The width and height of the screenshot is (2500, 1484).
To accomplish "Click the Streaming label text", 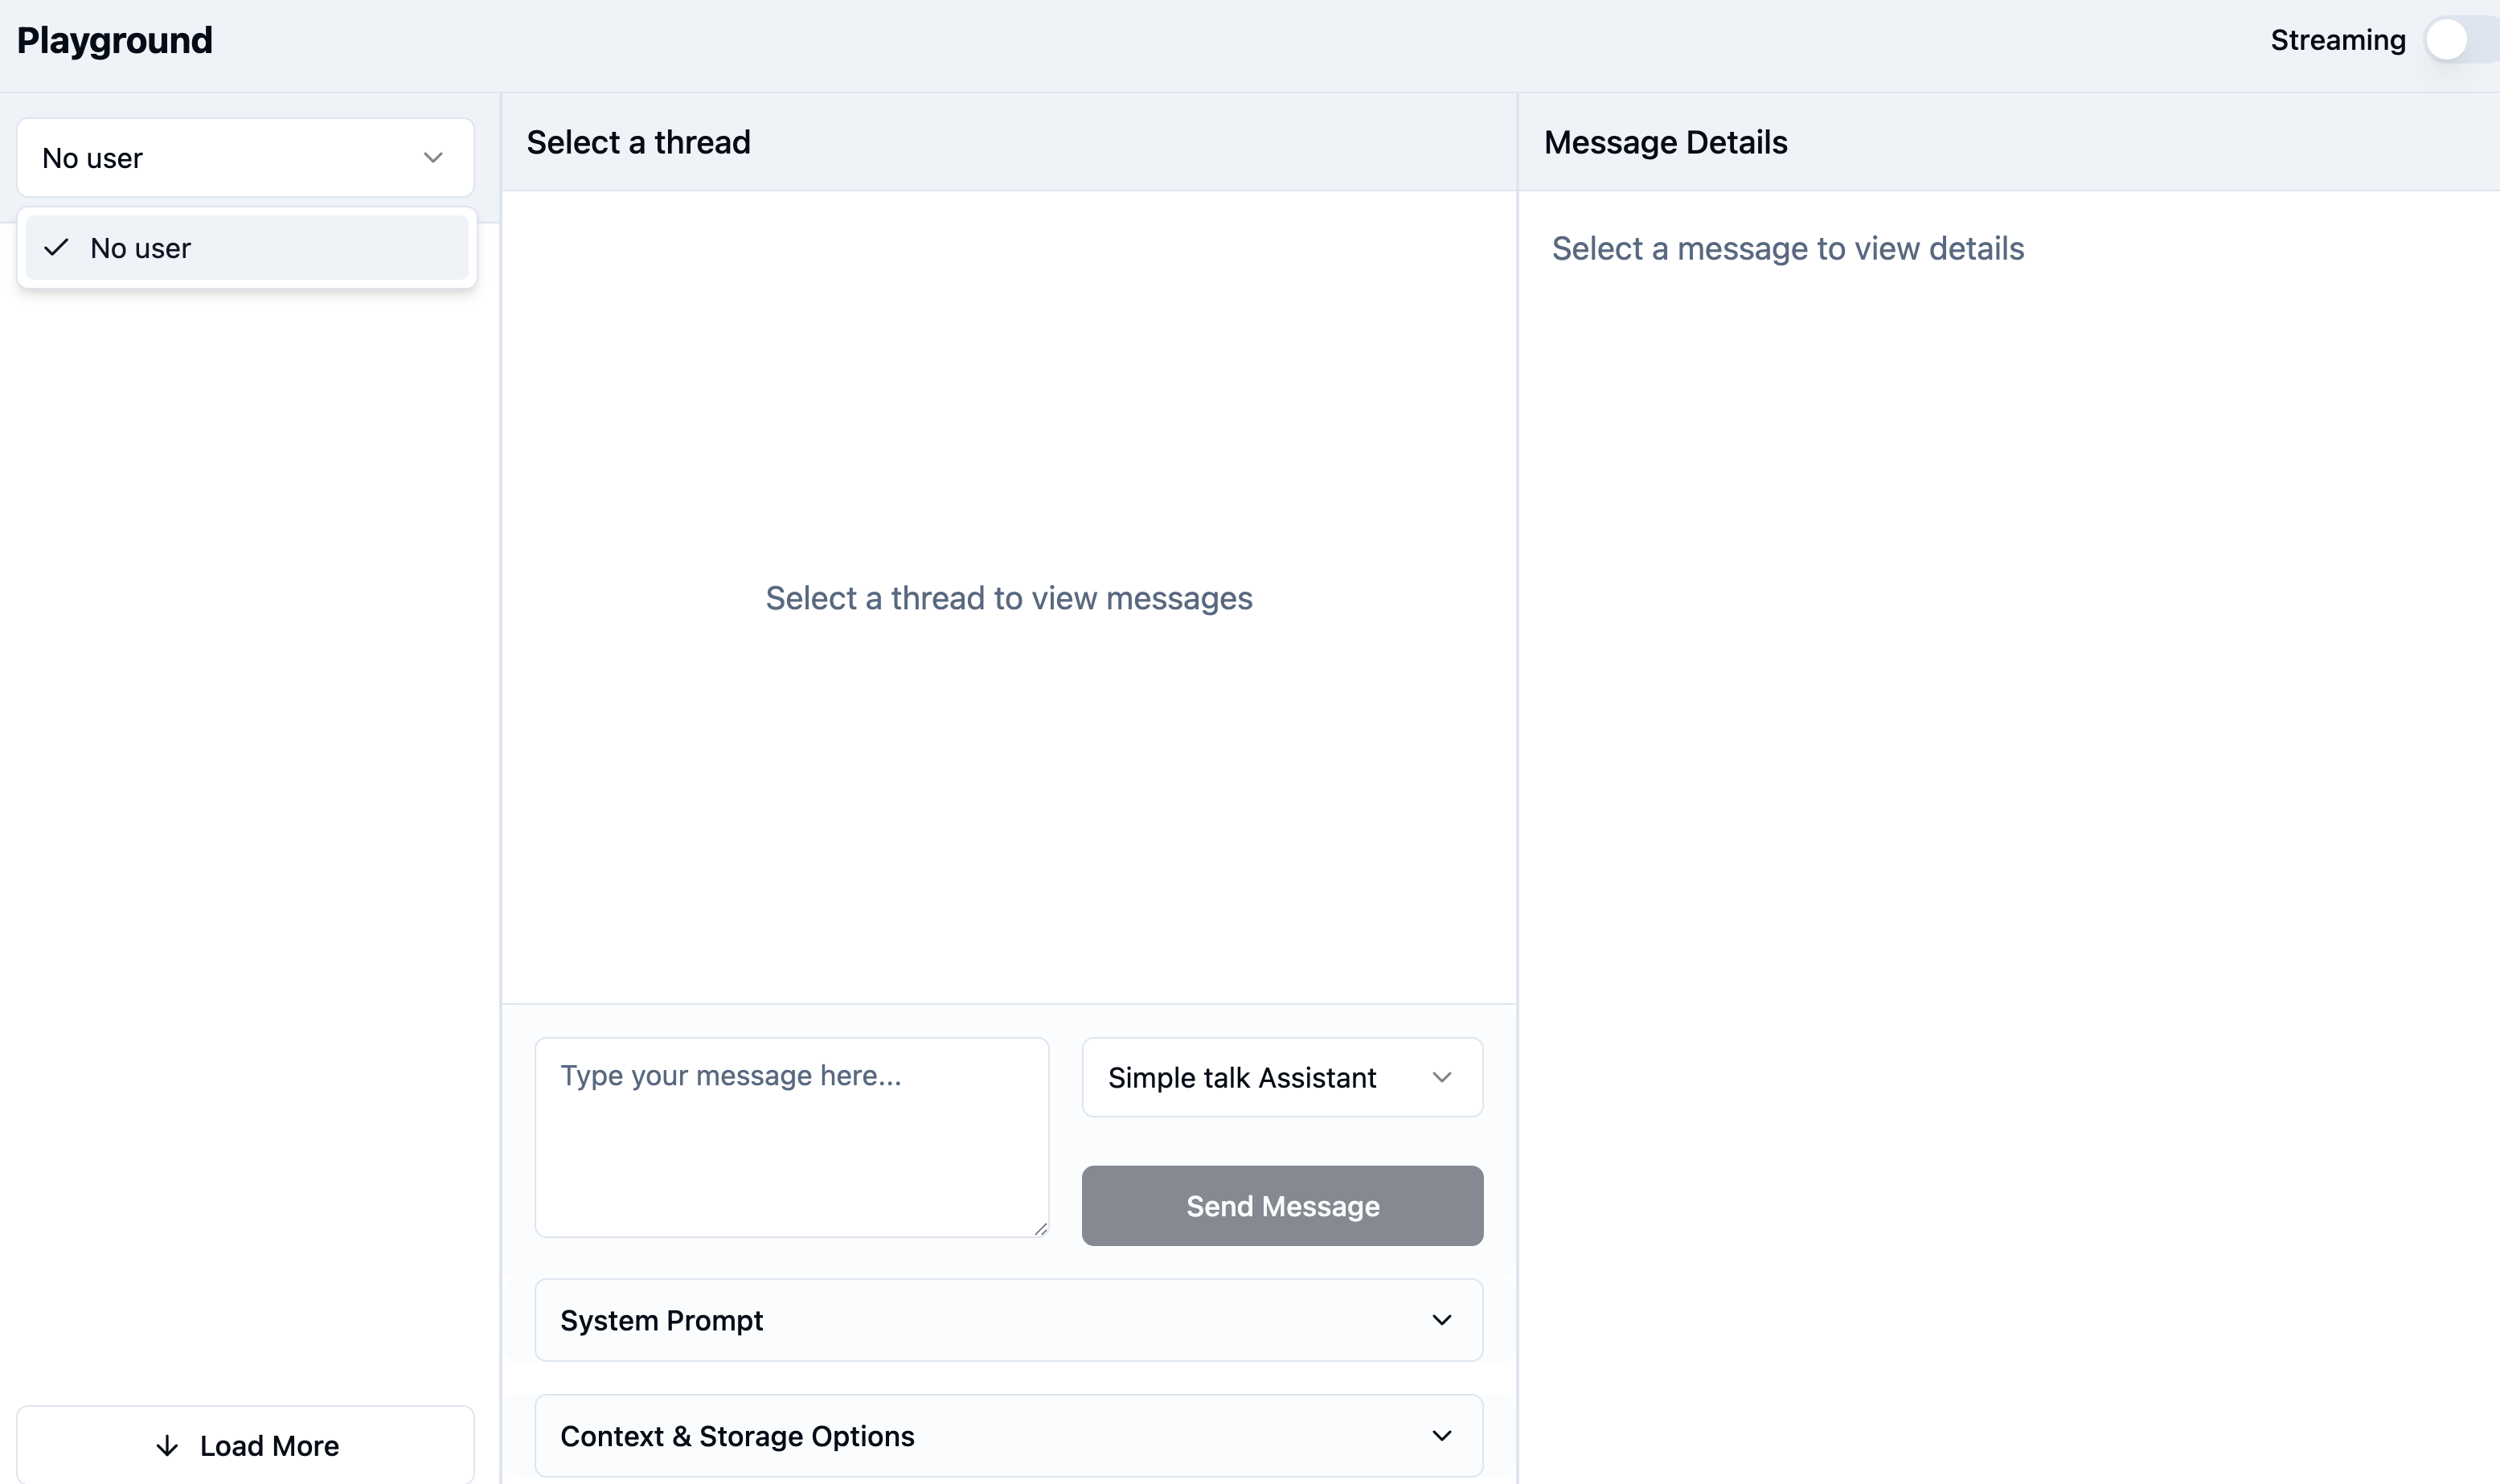I will coord(2337,41).
